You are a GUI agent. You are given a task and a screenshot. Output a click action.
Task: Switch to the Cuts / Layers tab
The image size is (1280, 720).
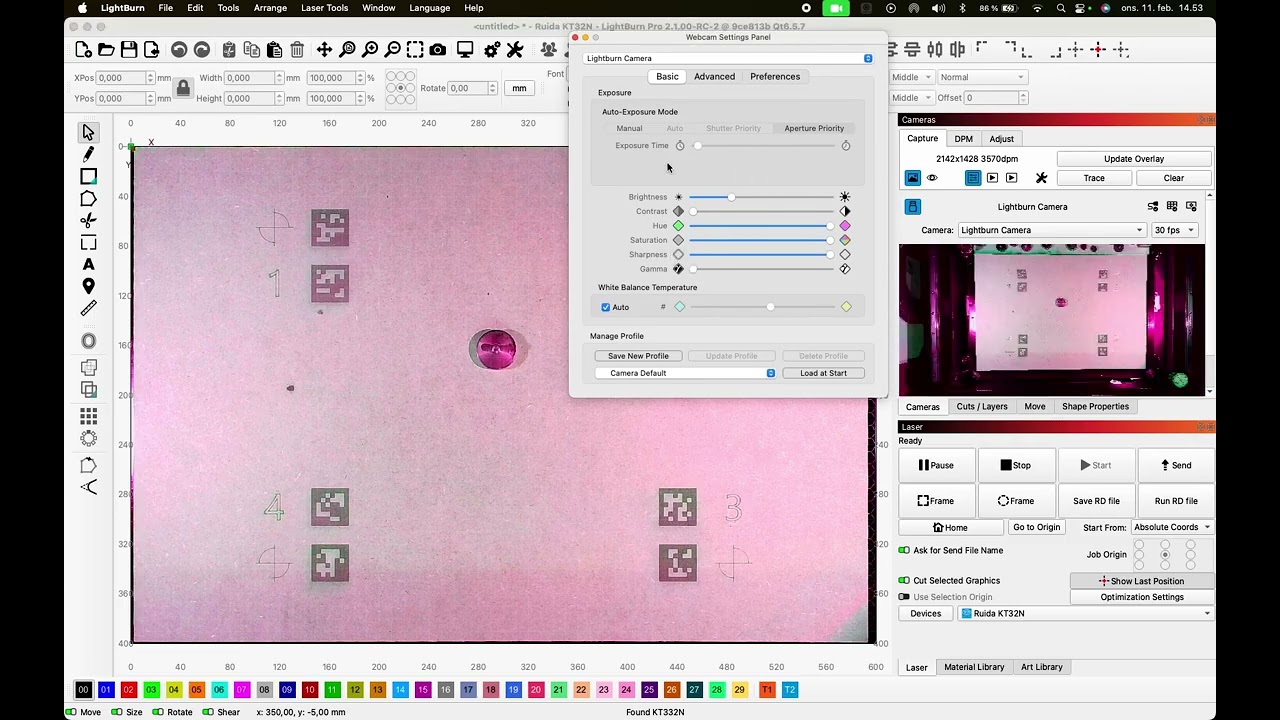(x=982, y=407)
